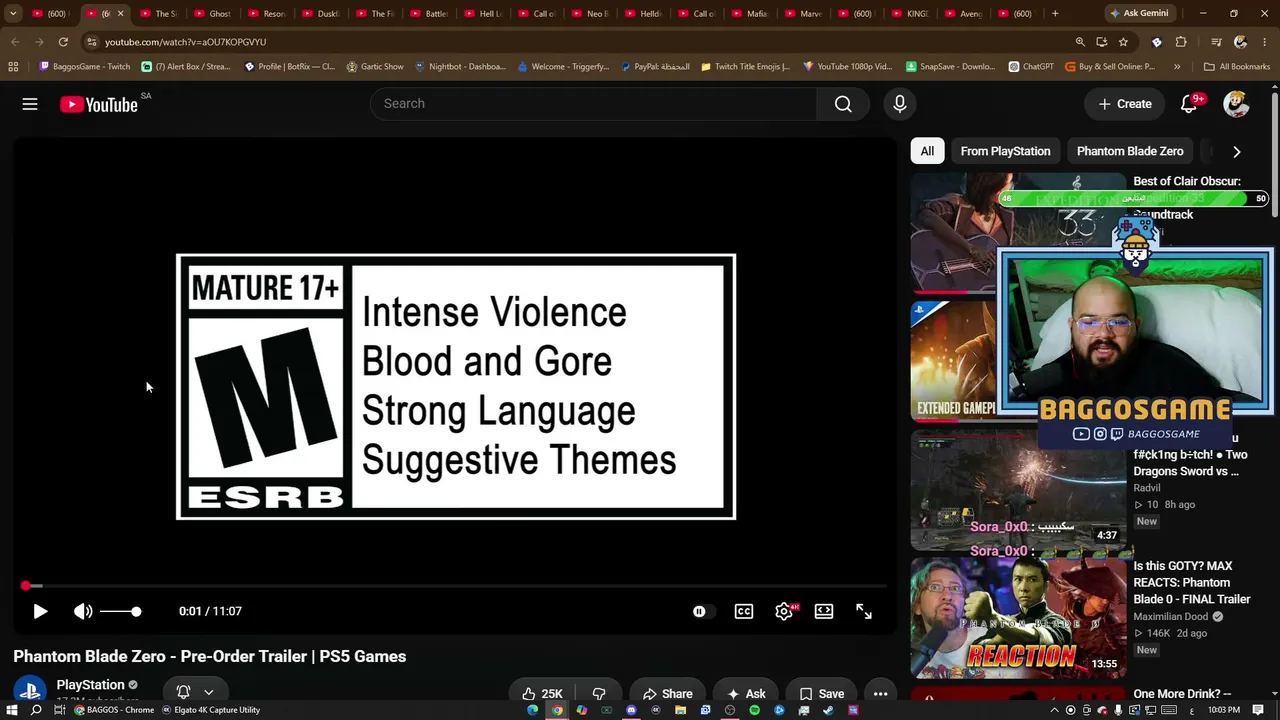Screen dimensions: 1280x720
Task: Start voice search with microphone icon
Action: tap(900, 104)
